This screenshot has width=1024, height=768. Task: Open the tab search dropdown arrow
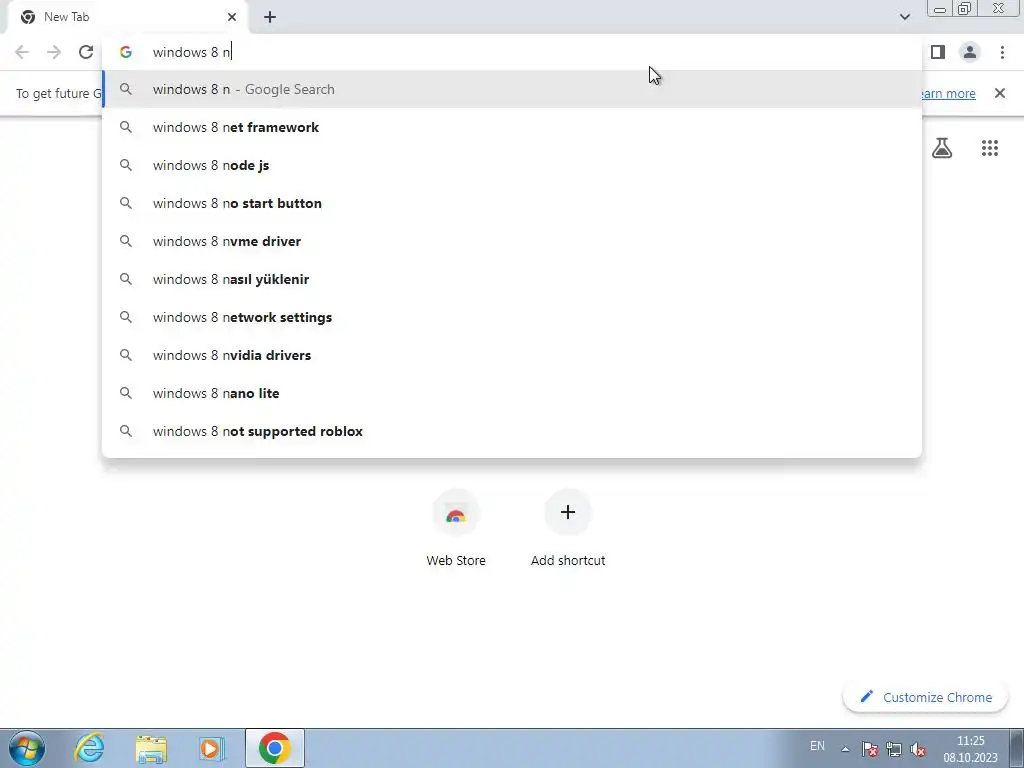pos(904,17)
